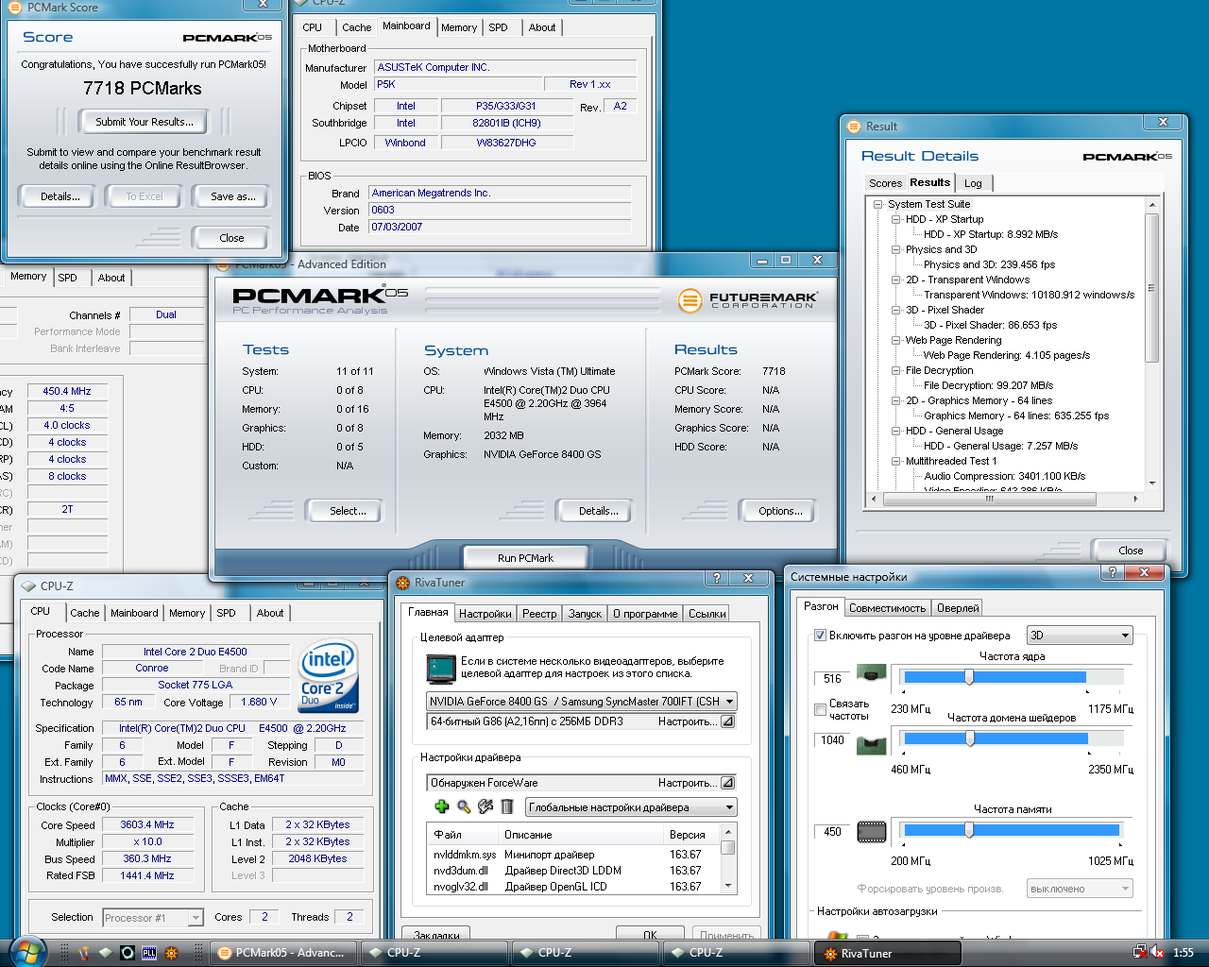Image resolution: width=1209 pixels, height=967 pixels.
Task: Click the Настроить triangle button beside Обнаружен ForceWare
Action: tap(727, 783)
